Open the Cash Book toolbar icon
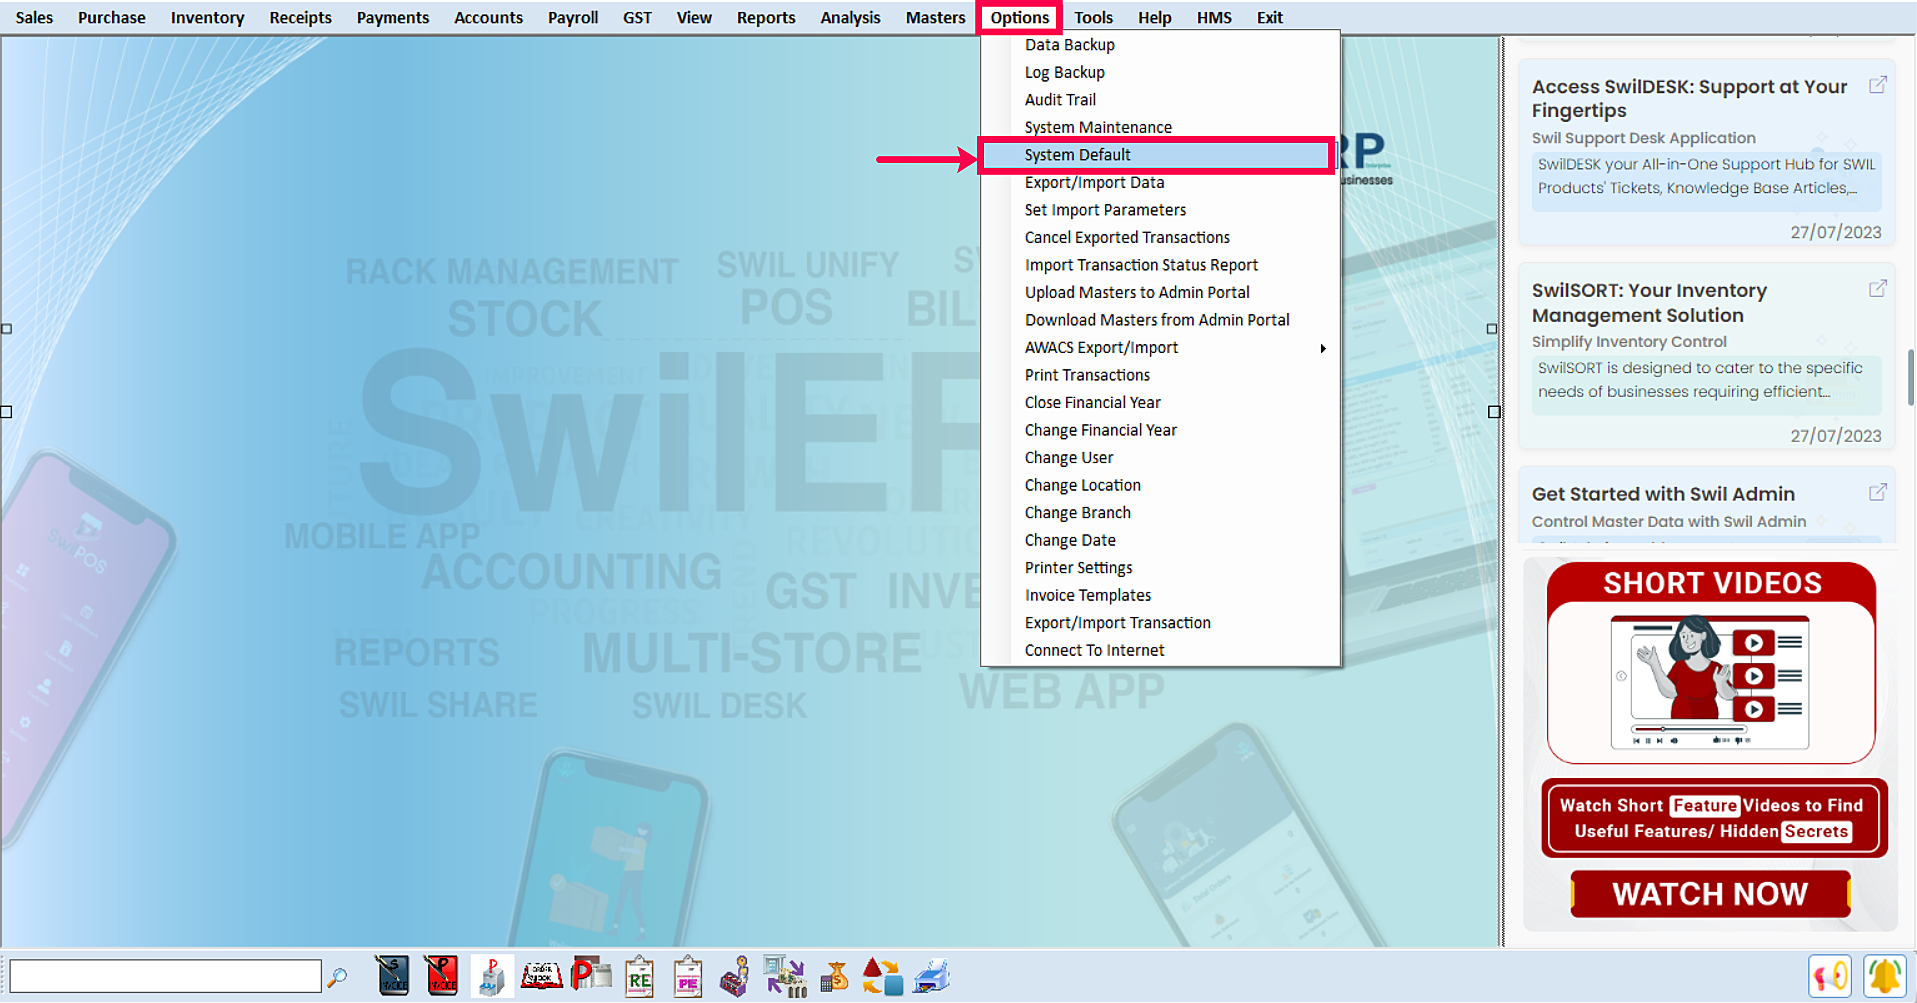The height and width of the screenshot is (1003, 1917). click(x=541, y=976)
